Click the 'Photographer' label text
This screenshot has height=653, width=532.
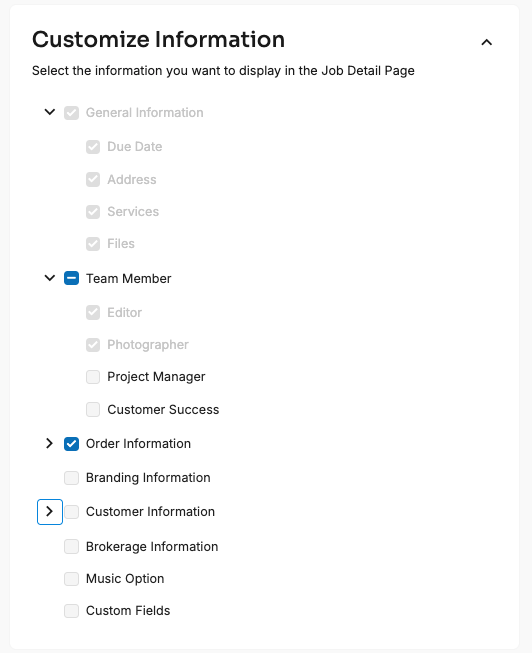[148, 344]
